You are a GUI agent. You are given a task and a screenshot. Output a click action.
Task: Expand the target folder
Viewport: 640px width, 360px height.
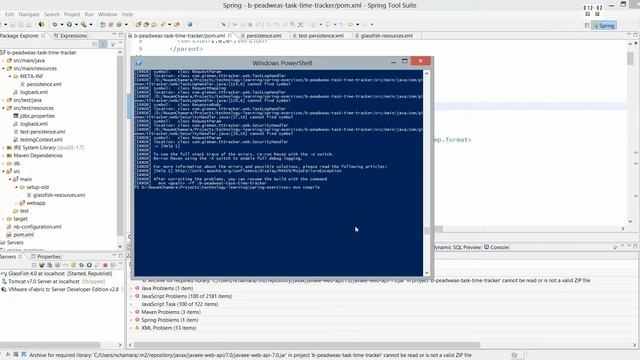coord(3,219)
